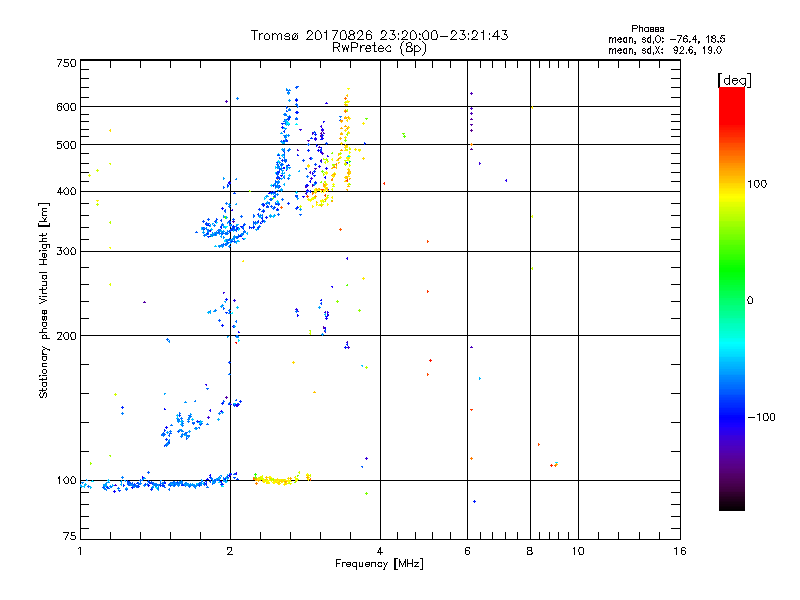Click the 4 MHz frequency tick label
The image size is (800, 600).
[380, 551]
